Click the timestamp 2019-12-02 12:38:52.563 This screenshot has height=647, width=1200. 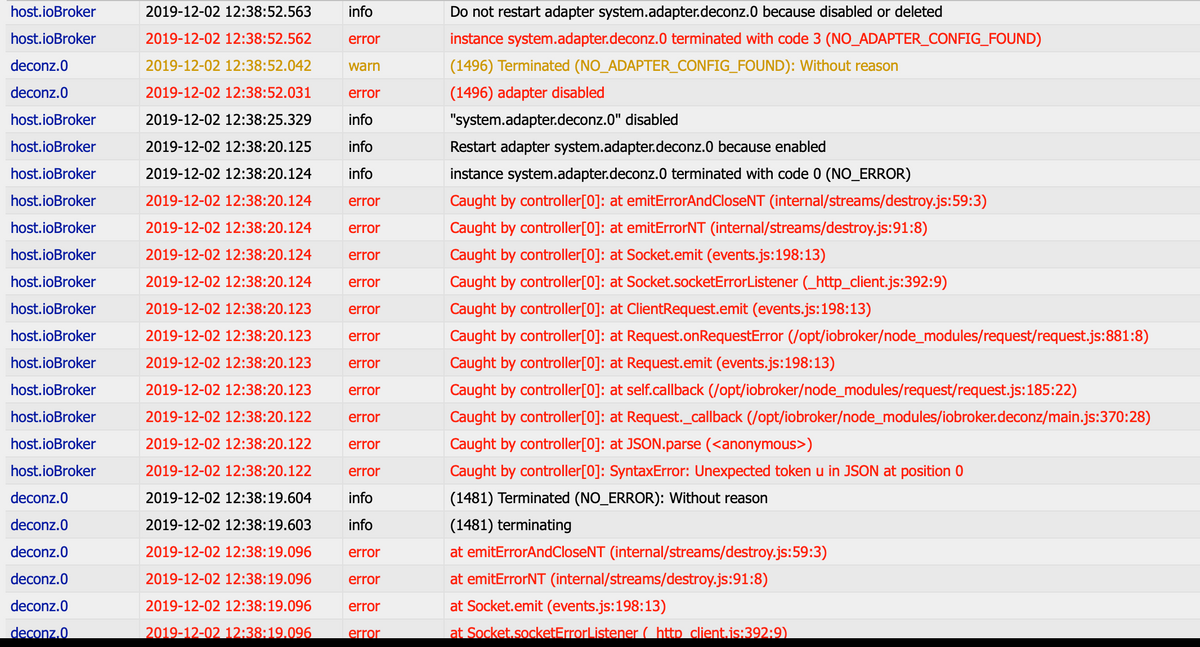coord(228,12)
